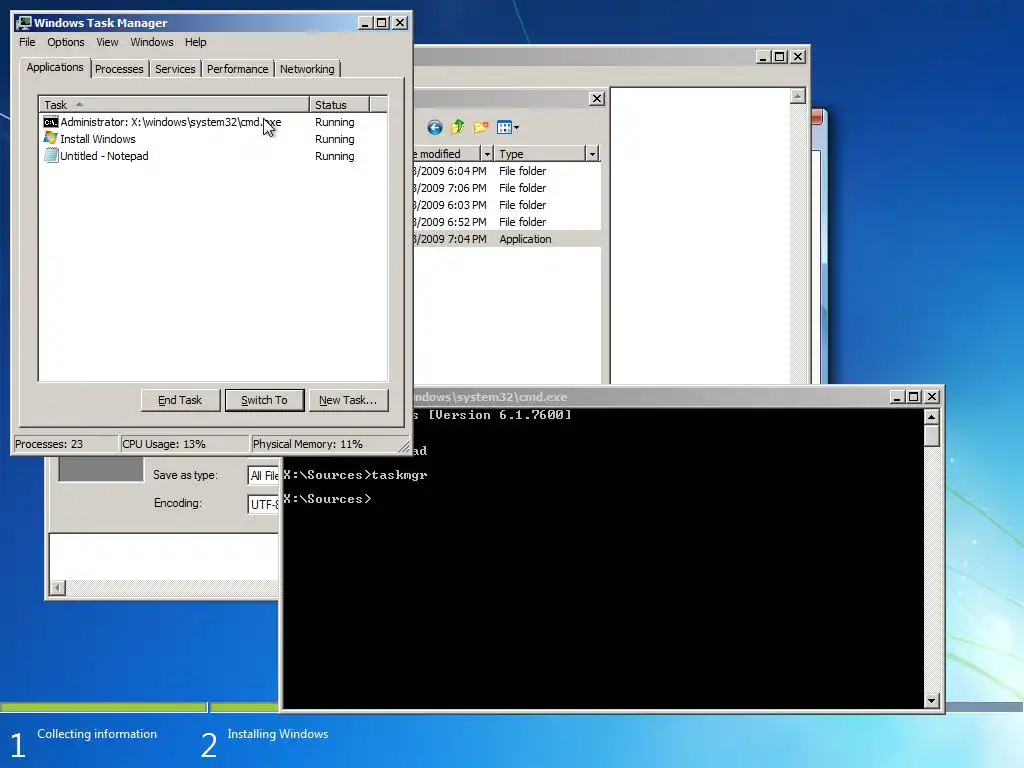Open the View menu in Task Manager
1024x768 pixels.
pos(107,42)
